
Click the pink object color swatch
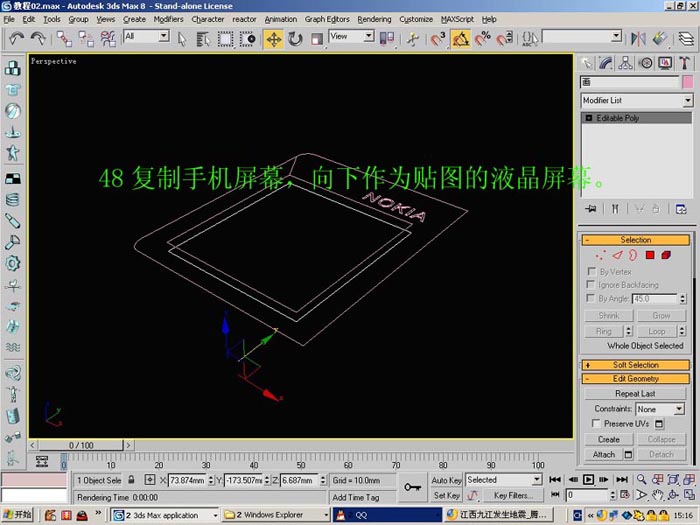coord(688,82)
